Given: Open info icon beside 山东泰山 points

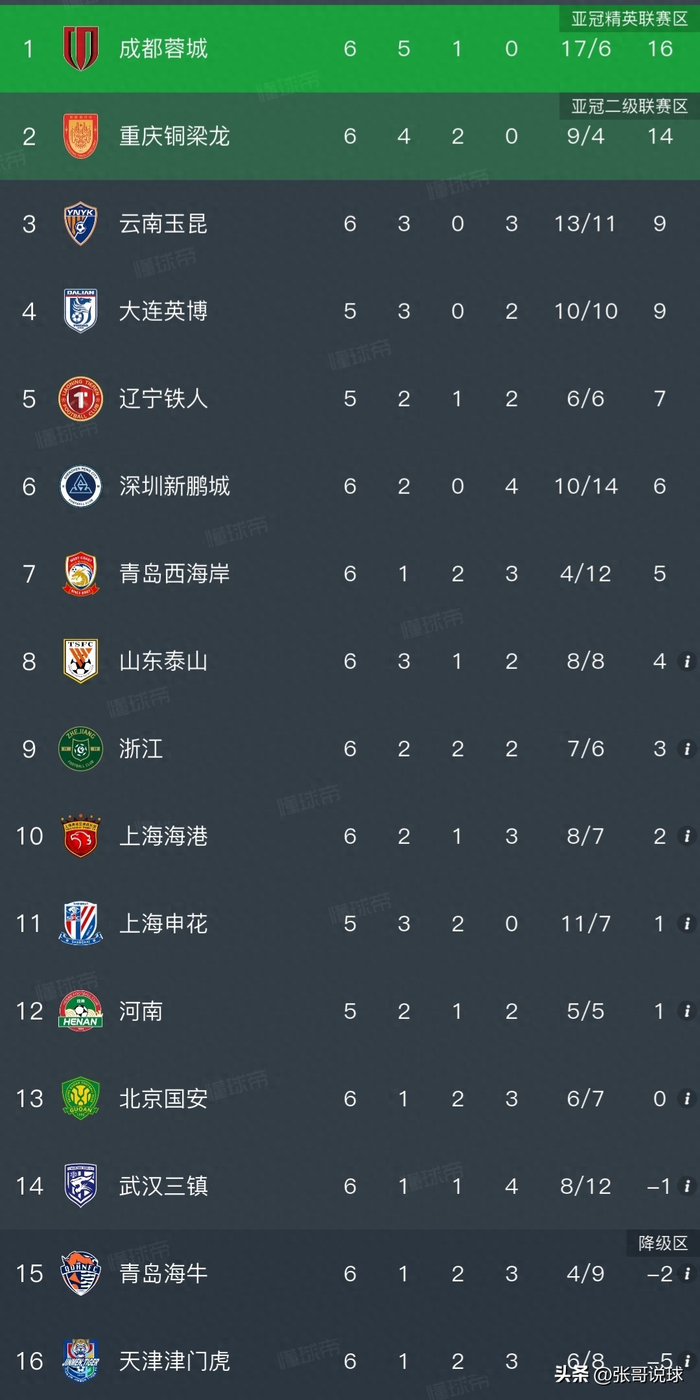Looking at the screenshot, I should (x=686, y=661).
